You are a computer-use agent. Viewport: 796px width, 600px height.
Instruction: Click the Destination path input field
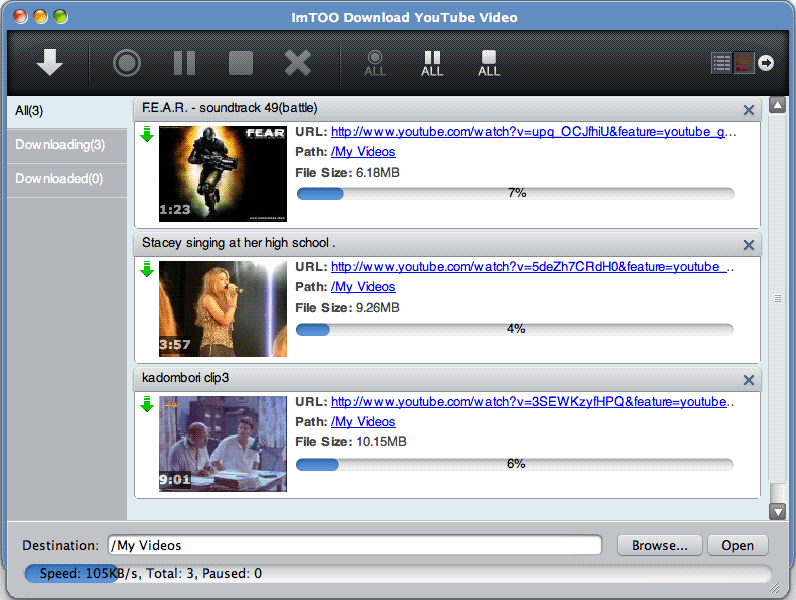pyautogui.click(x=355, y=545)
